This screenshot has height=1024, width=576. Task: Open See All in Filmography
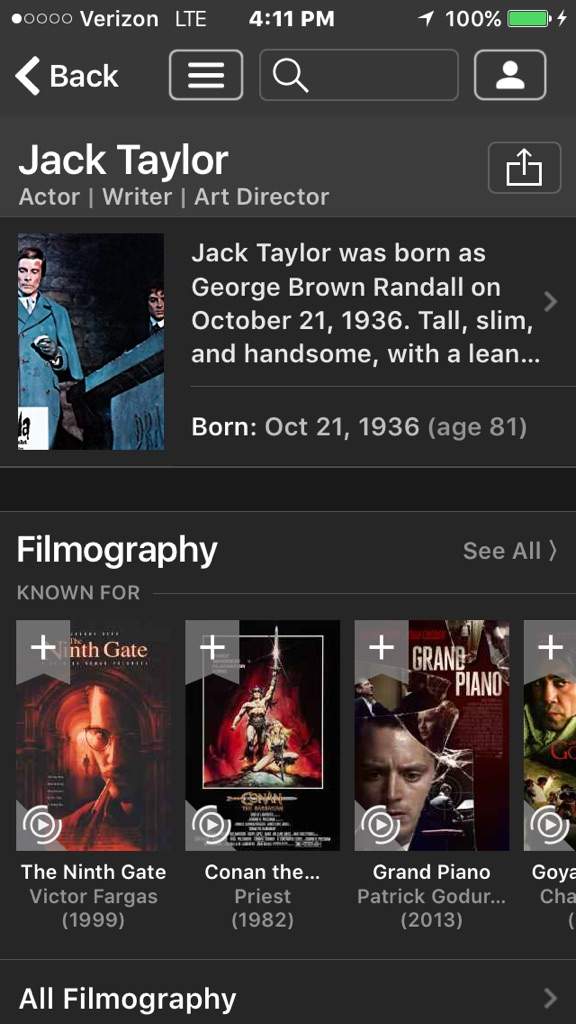(510, 551)
